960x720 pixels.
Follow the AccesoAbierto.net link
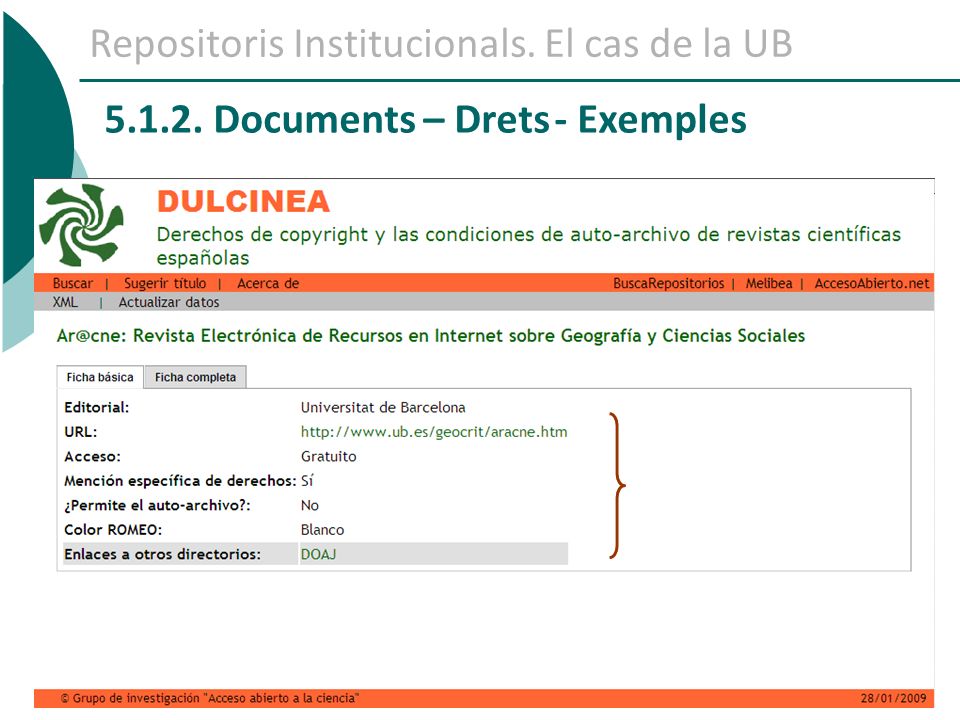pyautogui.click(x=872, y=283)
